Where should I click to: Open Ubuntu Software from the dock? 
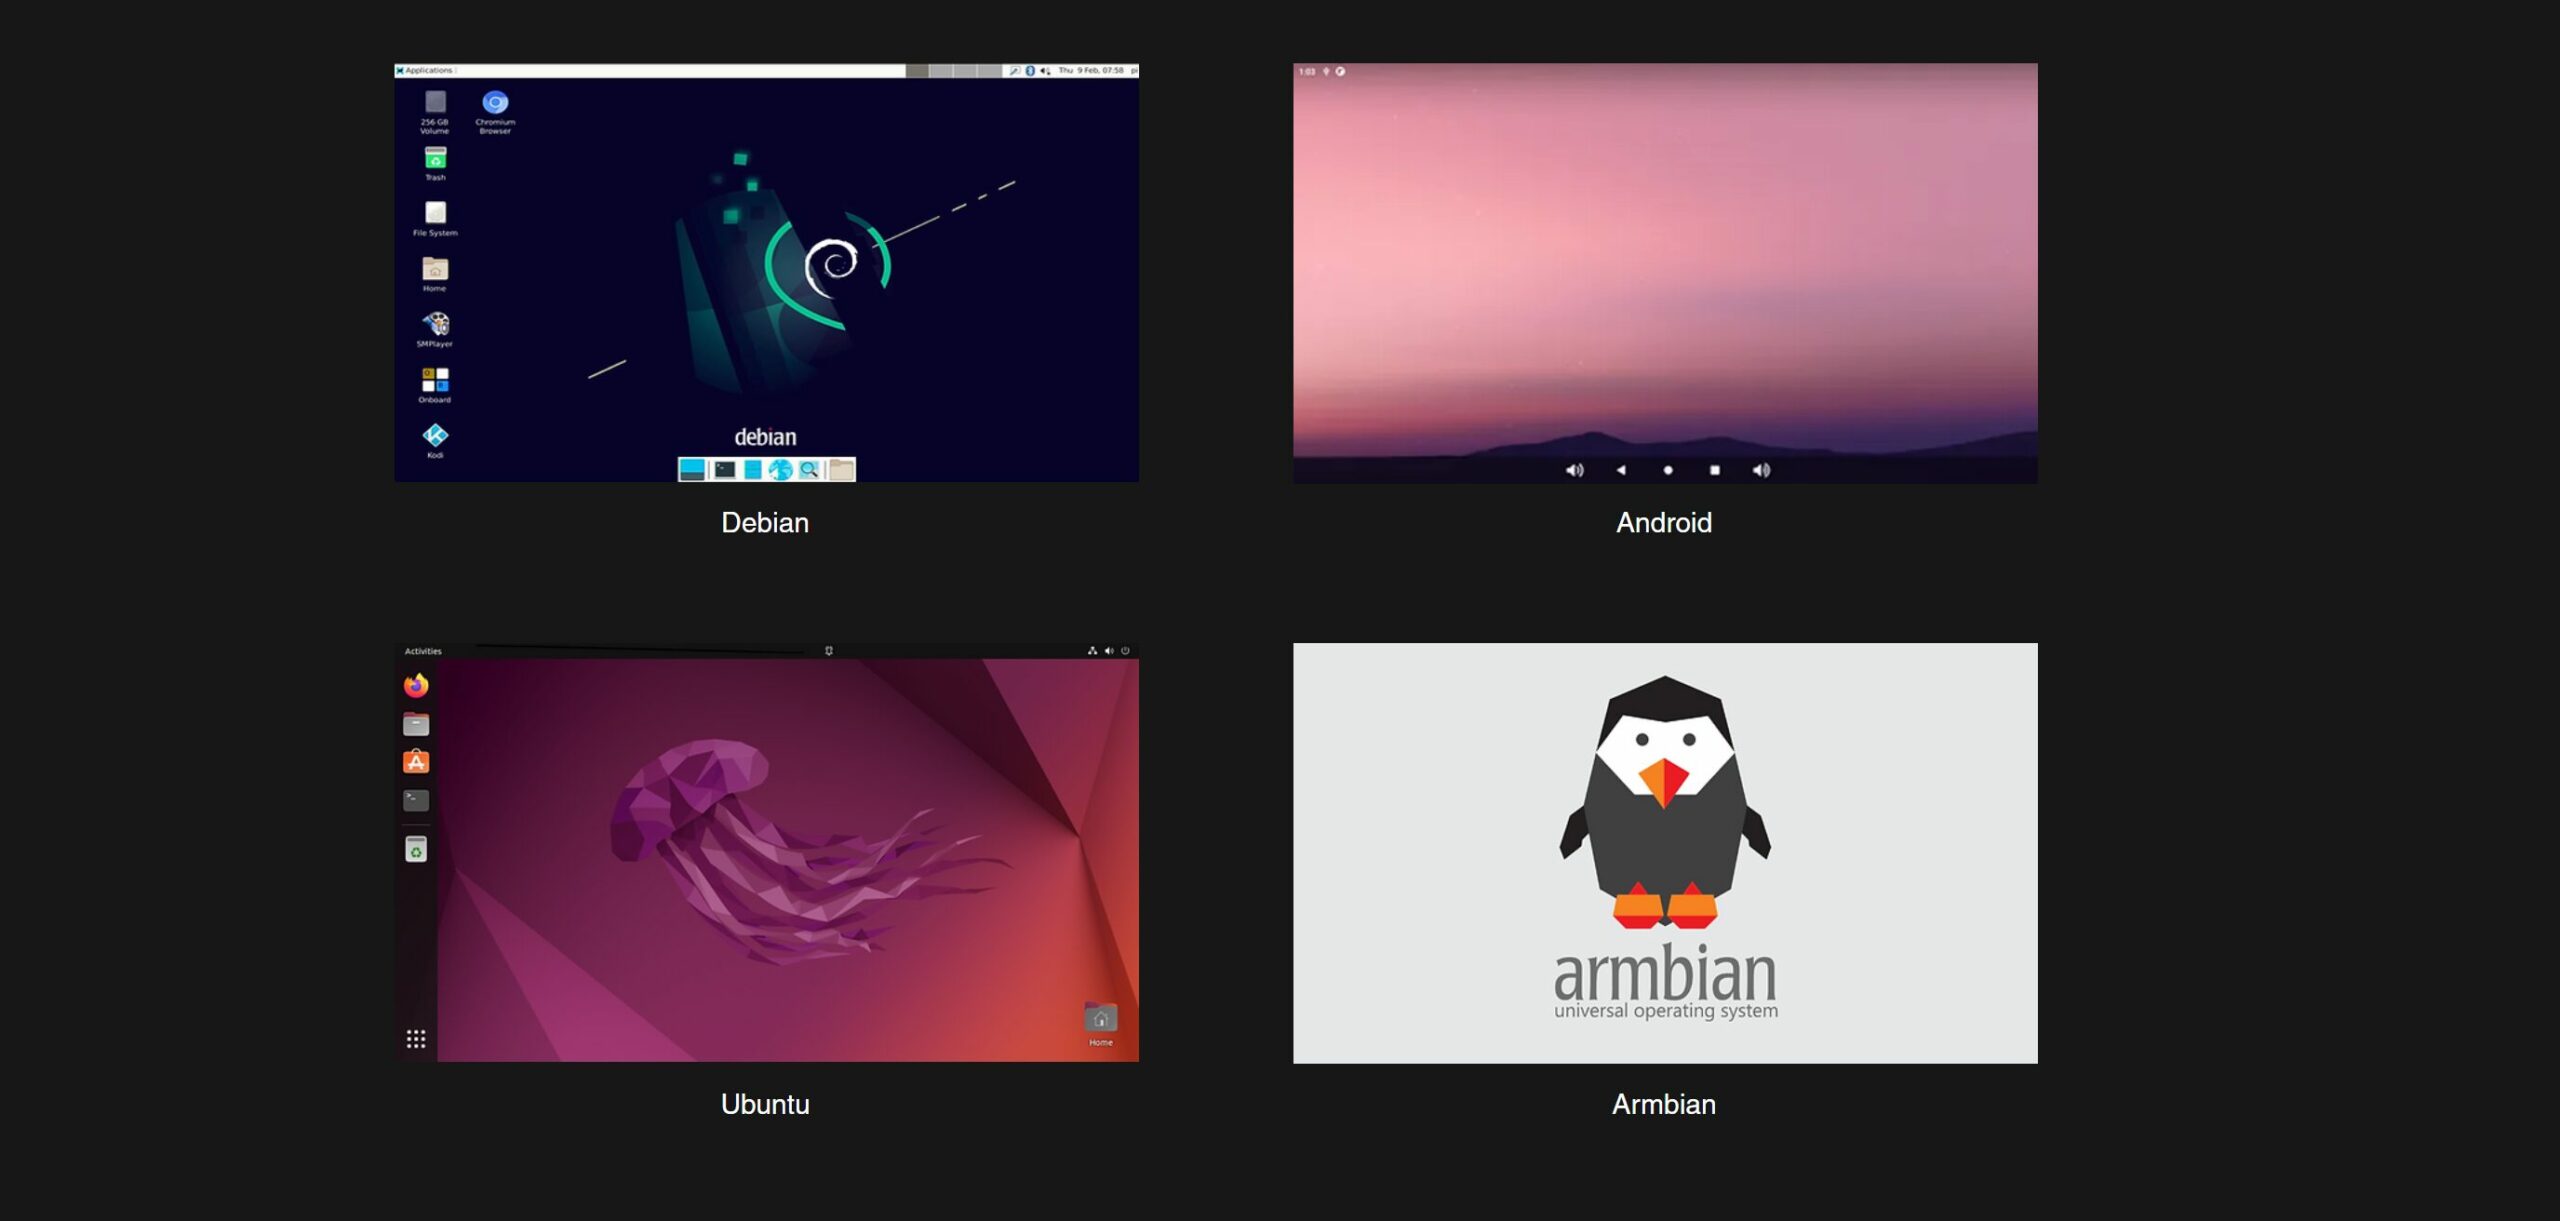click(416, 762)
